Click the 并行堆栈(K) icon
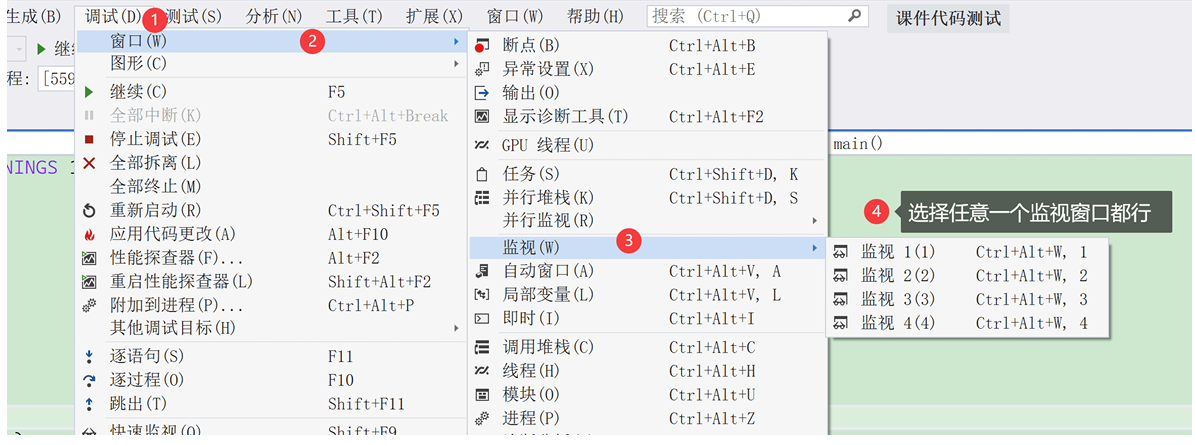Viewport: 1195px width, 445px height. tap(481, 198)
